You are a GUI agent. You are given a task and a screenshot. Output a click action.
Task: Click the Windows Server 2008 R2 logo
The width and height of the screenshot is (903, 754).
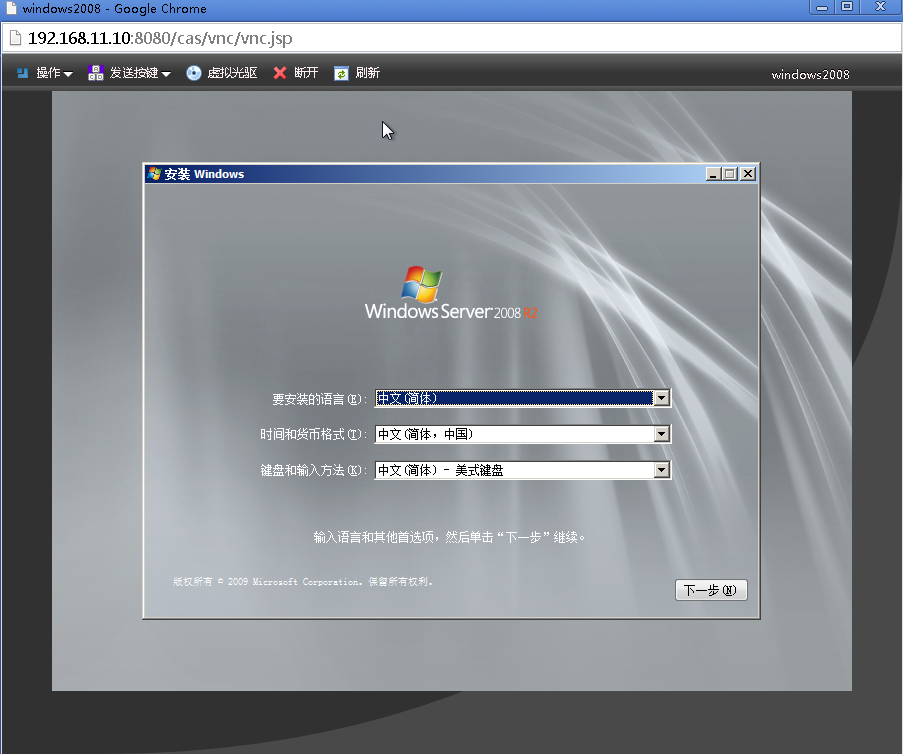coord(451,293)
